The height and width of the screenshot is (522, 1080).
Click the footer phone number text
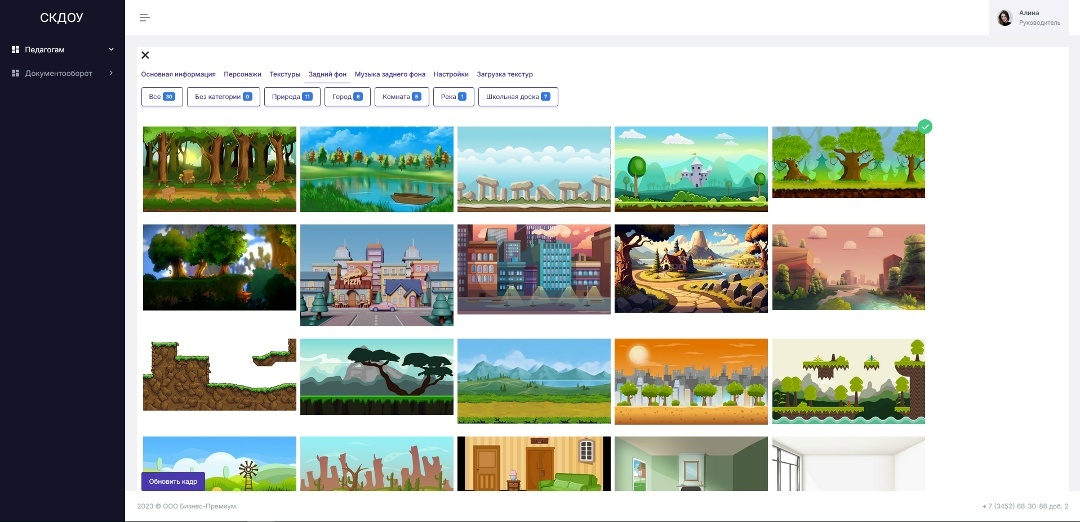(x=1025, y=506)
